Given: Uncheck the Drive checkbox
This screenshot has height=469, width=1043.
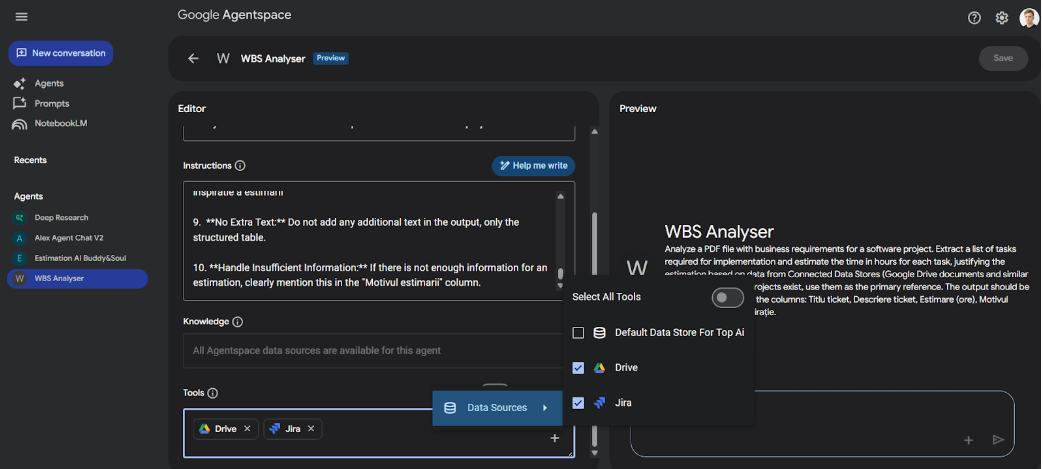Looking at the screenshot, I should coord(579,368).
